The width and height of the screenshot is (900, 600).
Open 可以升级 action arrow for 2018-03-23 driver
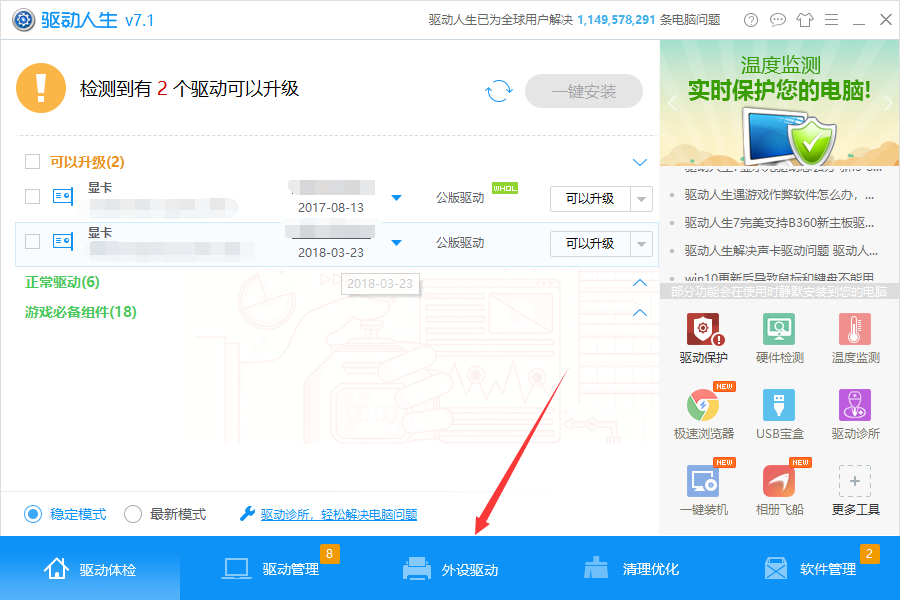click(x=642, y=244)
